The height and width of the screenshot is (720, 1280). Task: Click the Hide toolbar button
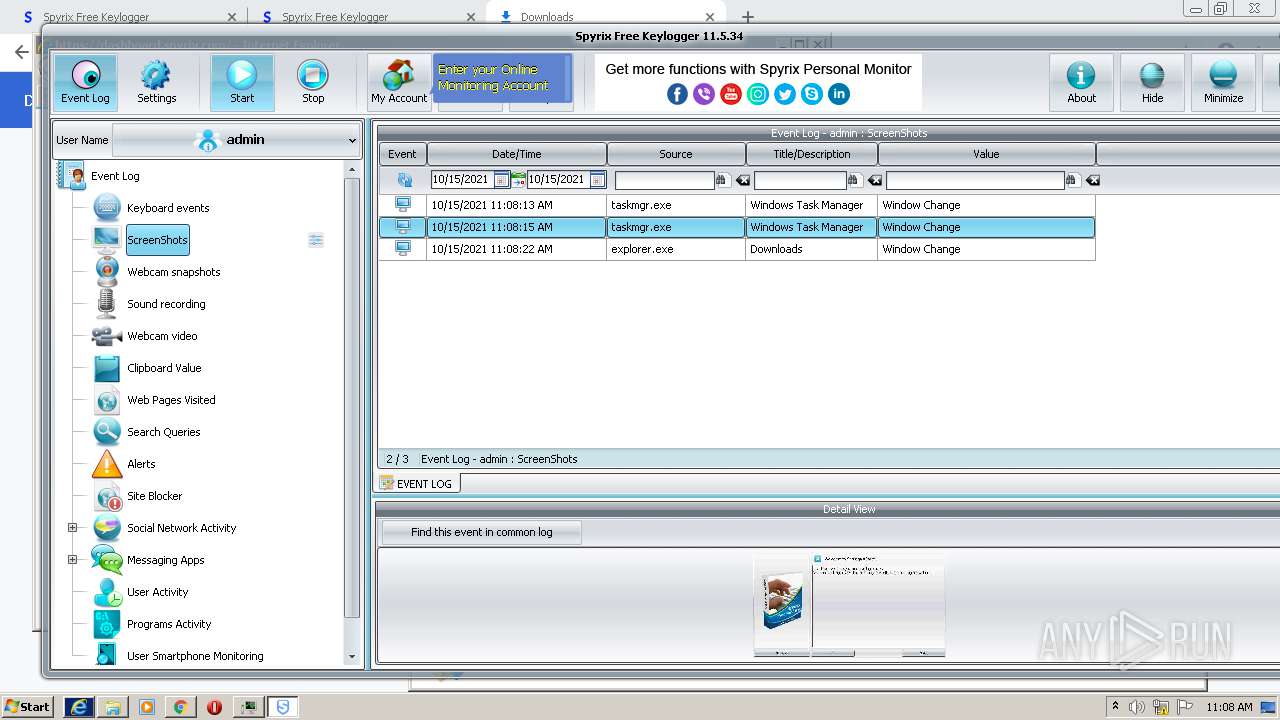[1152, 82]
